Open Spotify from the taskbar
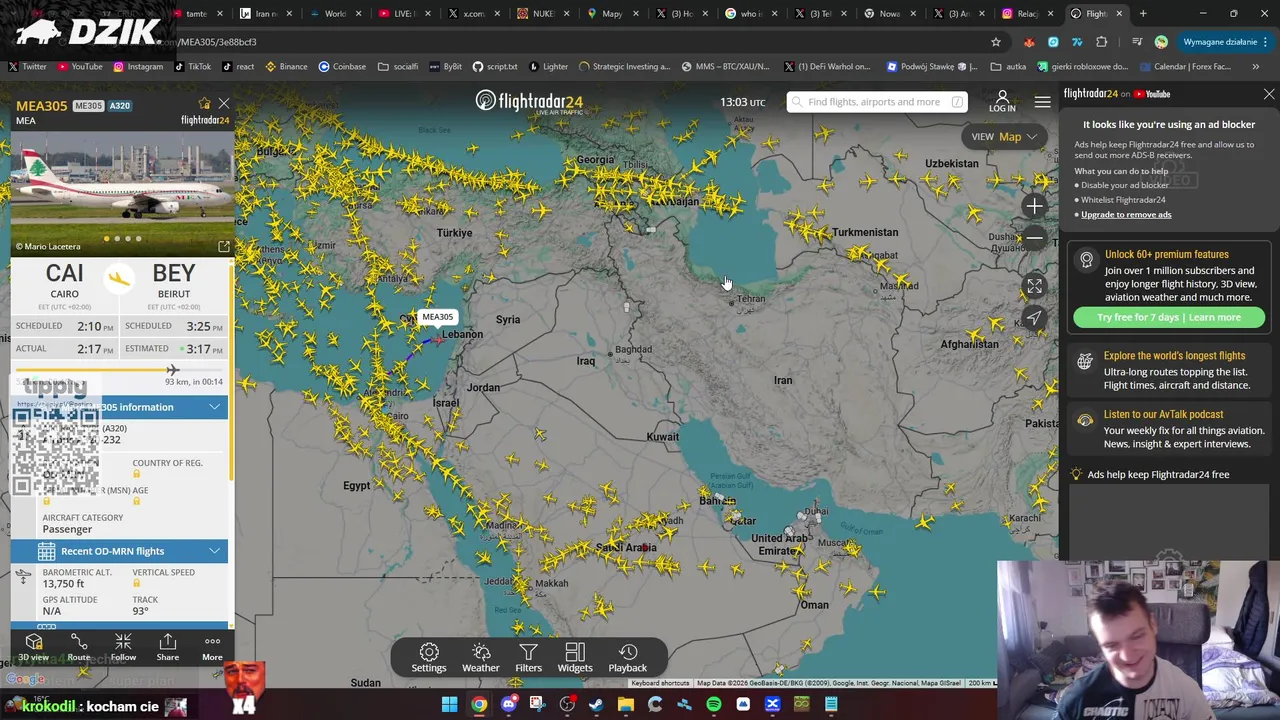Viewport: 1280px width, 720px height. coord(713,705)
